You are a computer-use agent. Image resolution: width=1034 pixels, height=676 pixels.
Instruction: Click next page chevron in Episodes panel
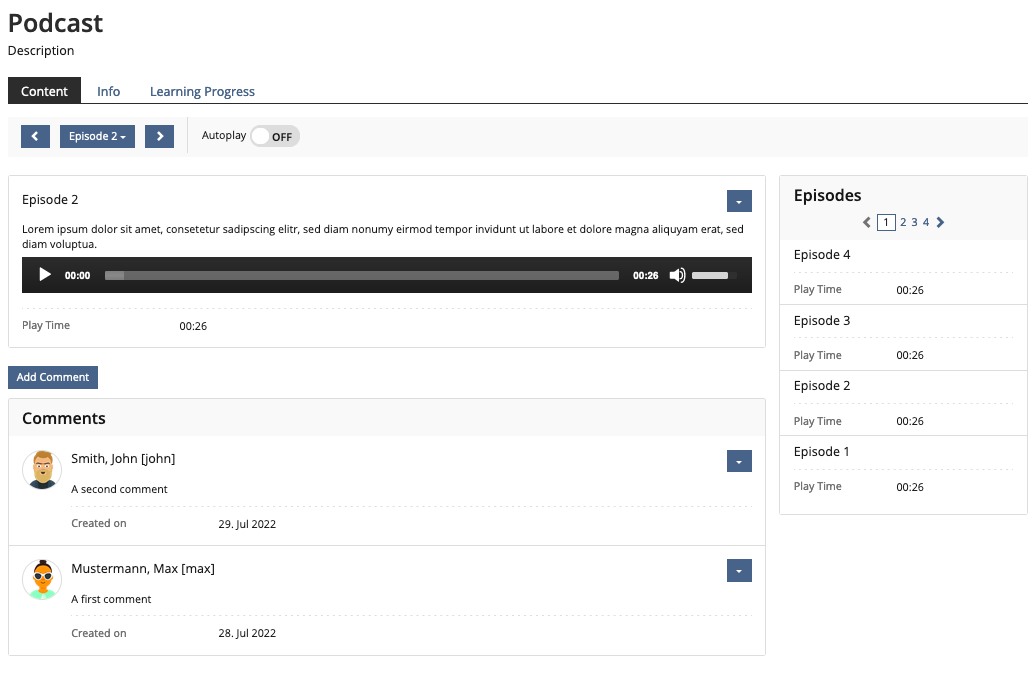tap(941, 222)
